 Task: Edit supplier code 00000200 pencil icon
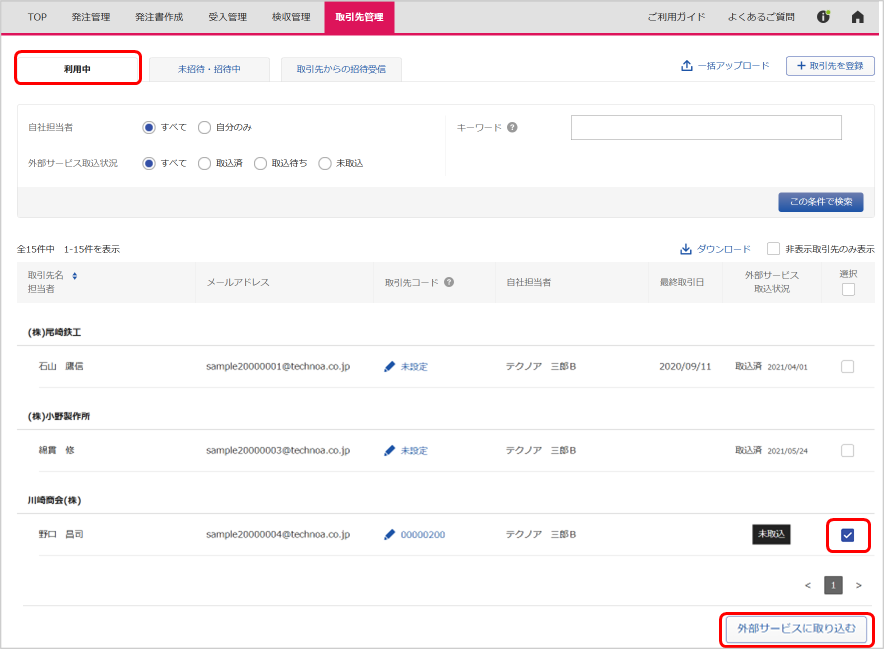390,535
